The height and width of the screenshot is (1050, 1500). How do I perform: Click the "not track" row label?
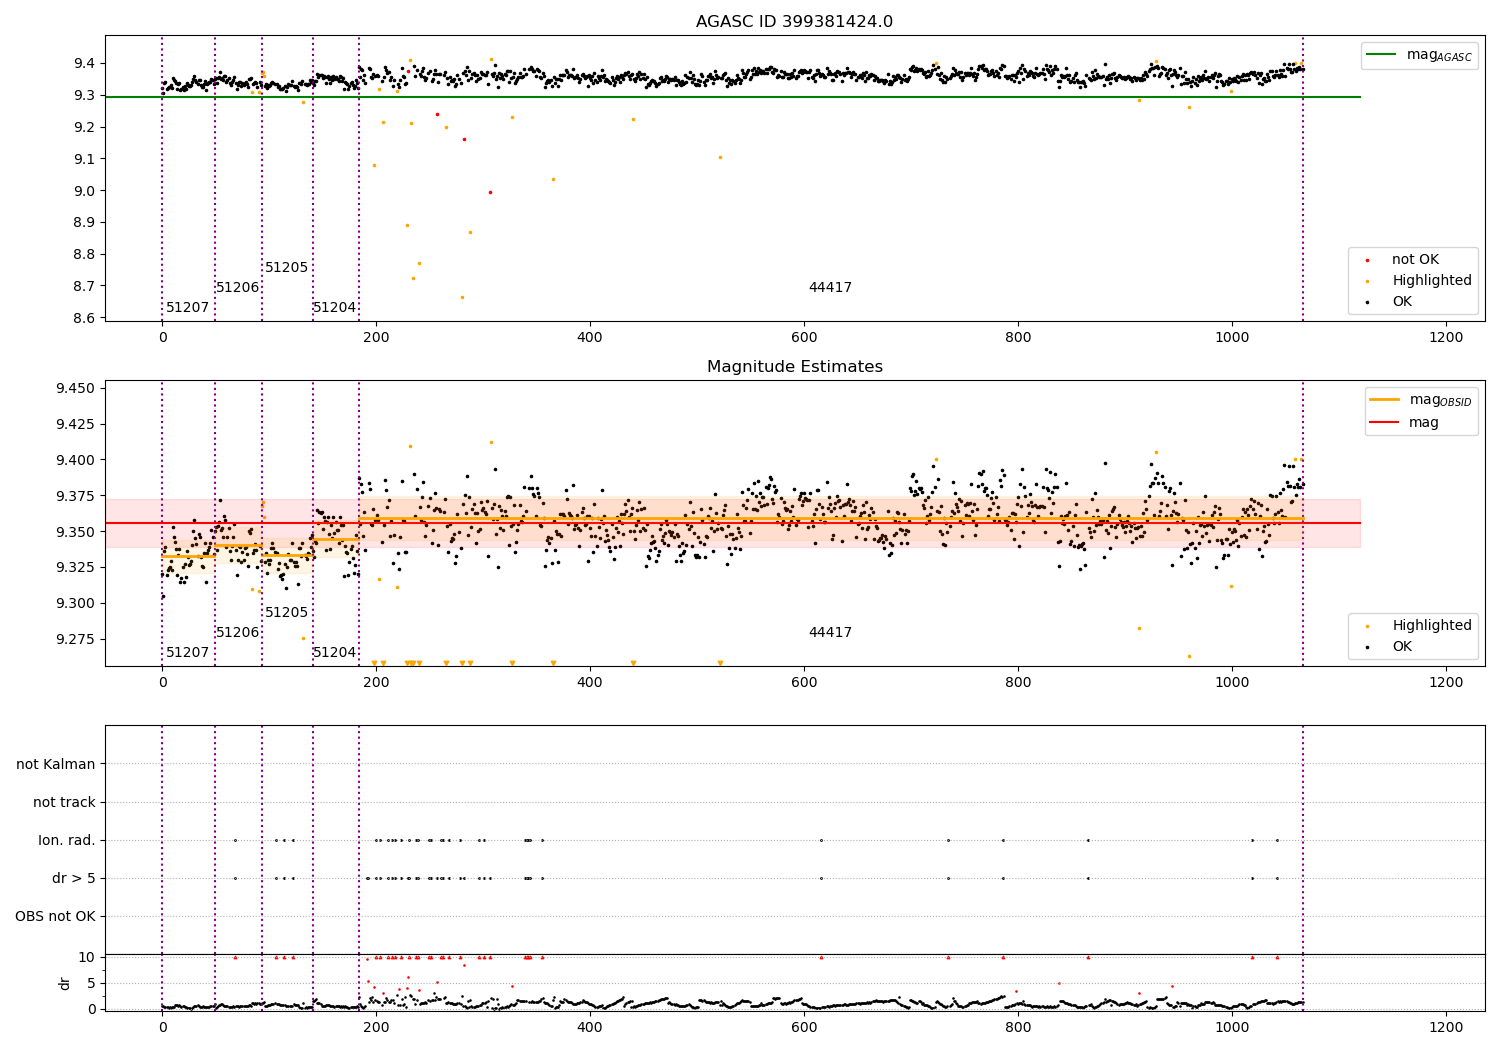pos(64,803)
